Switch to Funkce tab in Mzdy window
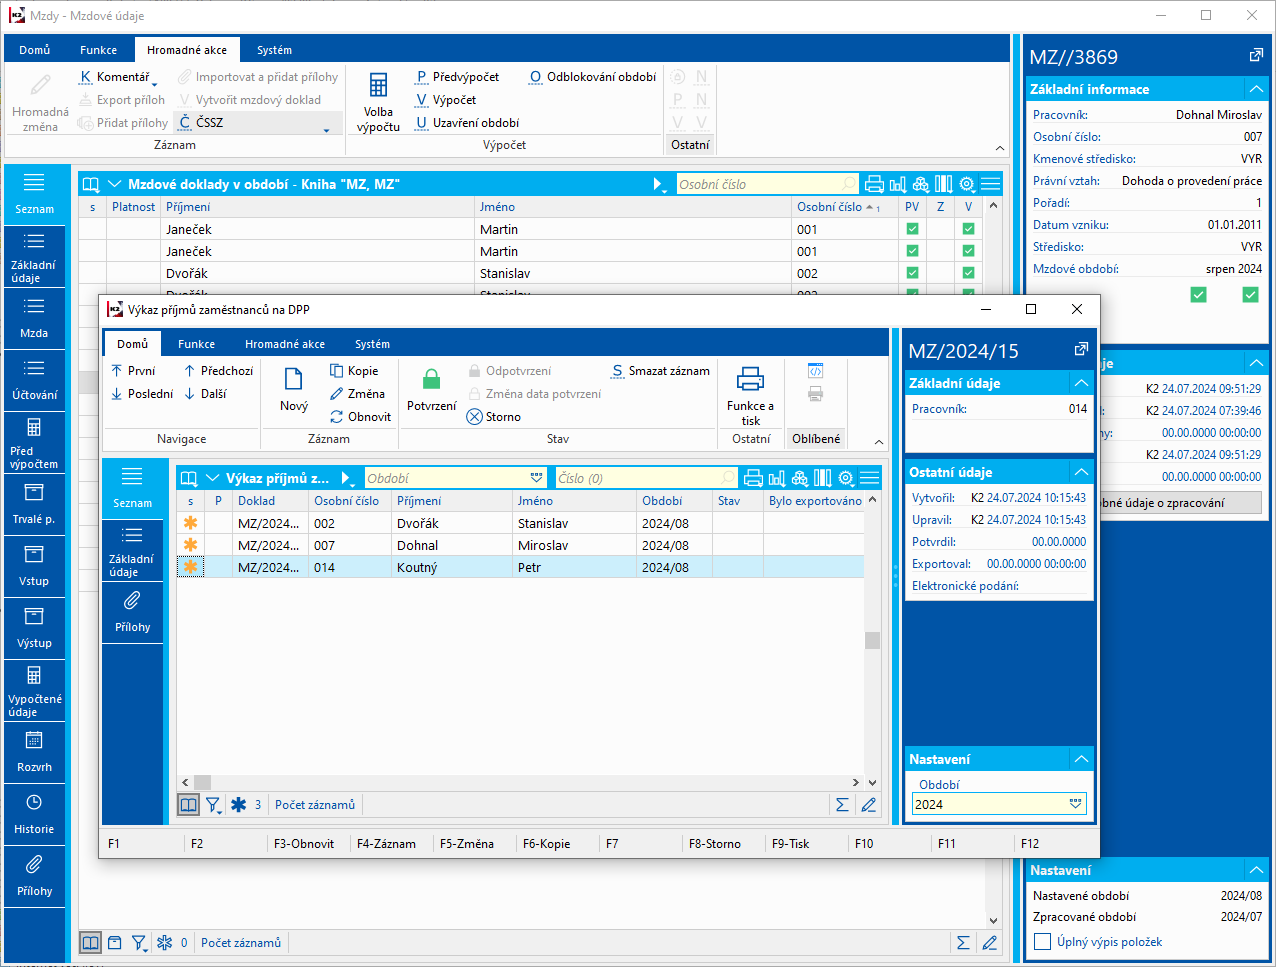This screenshot has height=967, width=1276. [x=98, y=50]
